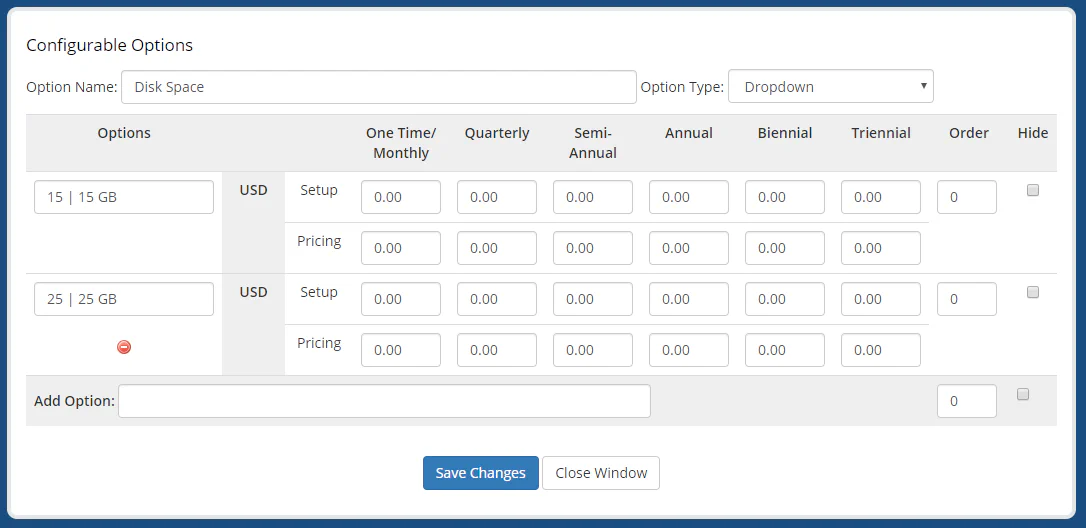Click the red remove icon under 25 GB option
The image size is (1086, 528).
point(124,347)
